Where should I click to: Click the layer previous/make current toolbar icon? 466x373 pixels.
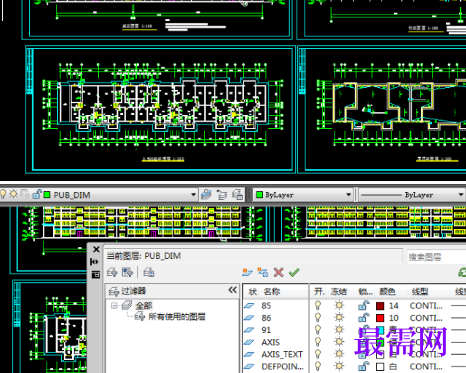tap(222, 195)
